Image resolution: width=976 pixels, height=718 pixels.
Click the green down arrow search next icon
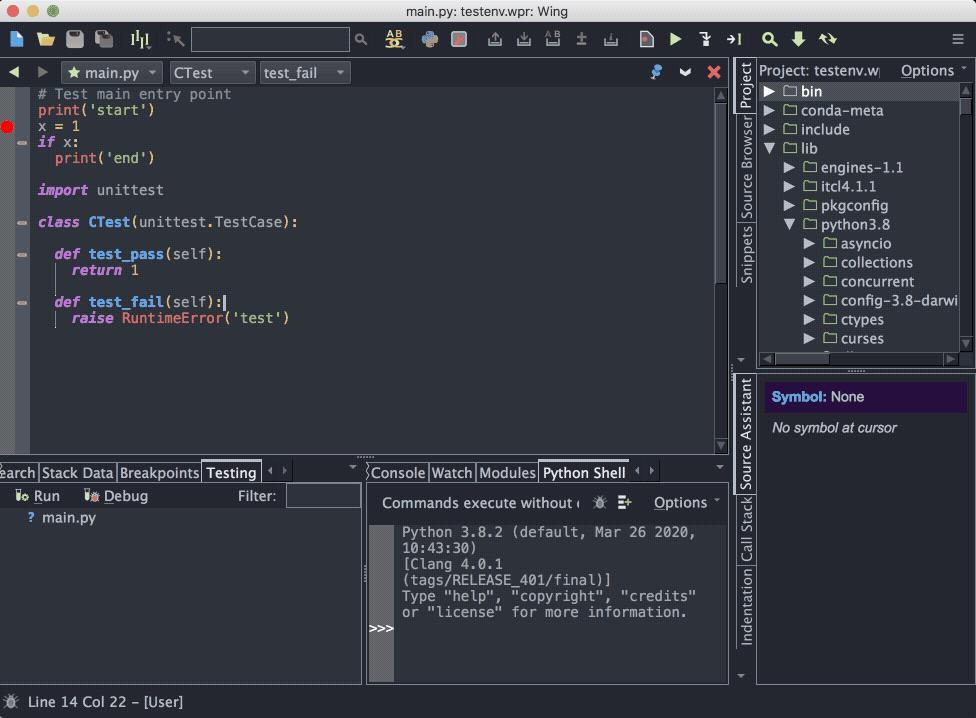[799, 39]
